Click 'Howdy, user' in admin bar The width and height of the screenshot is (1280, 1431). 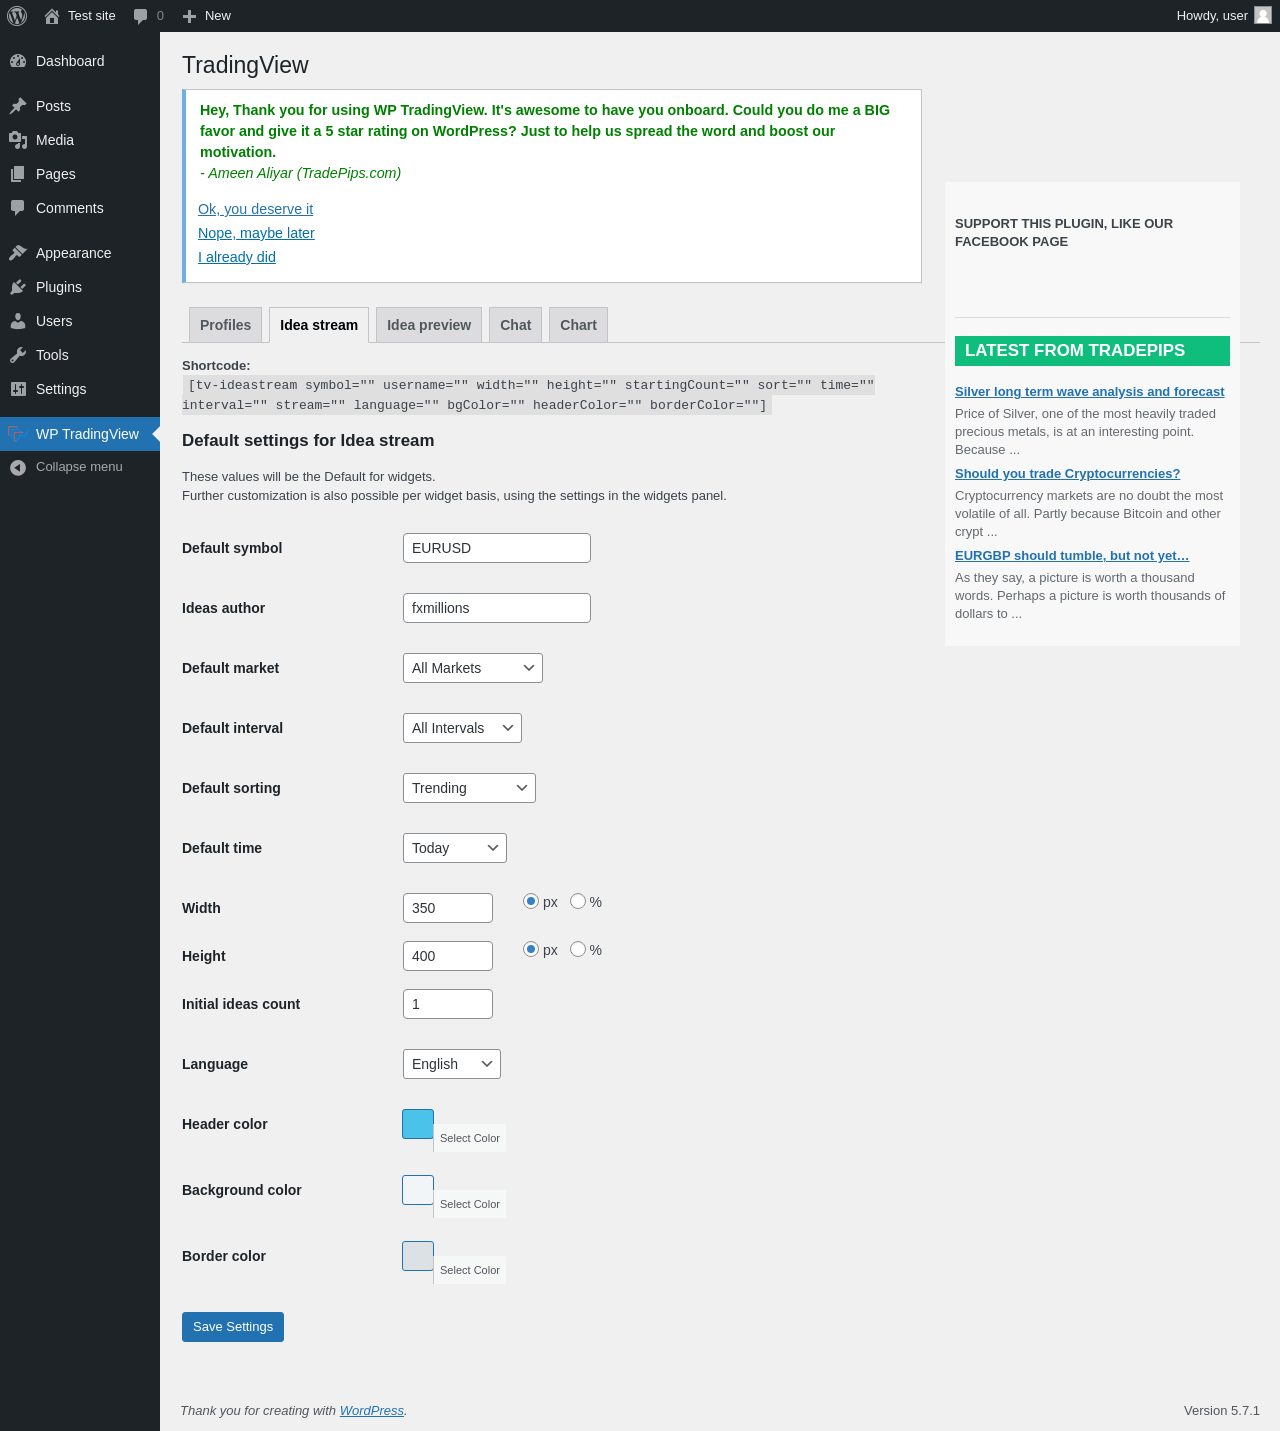tap(1212, 16)
